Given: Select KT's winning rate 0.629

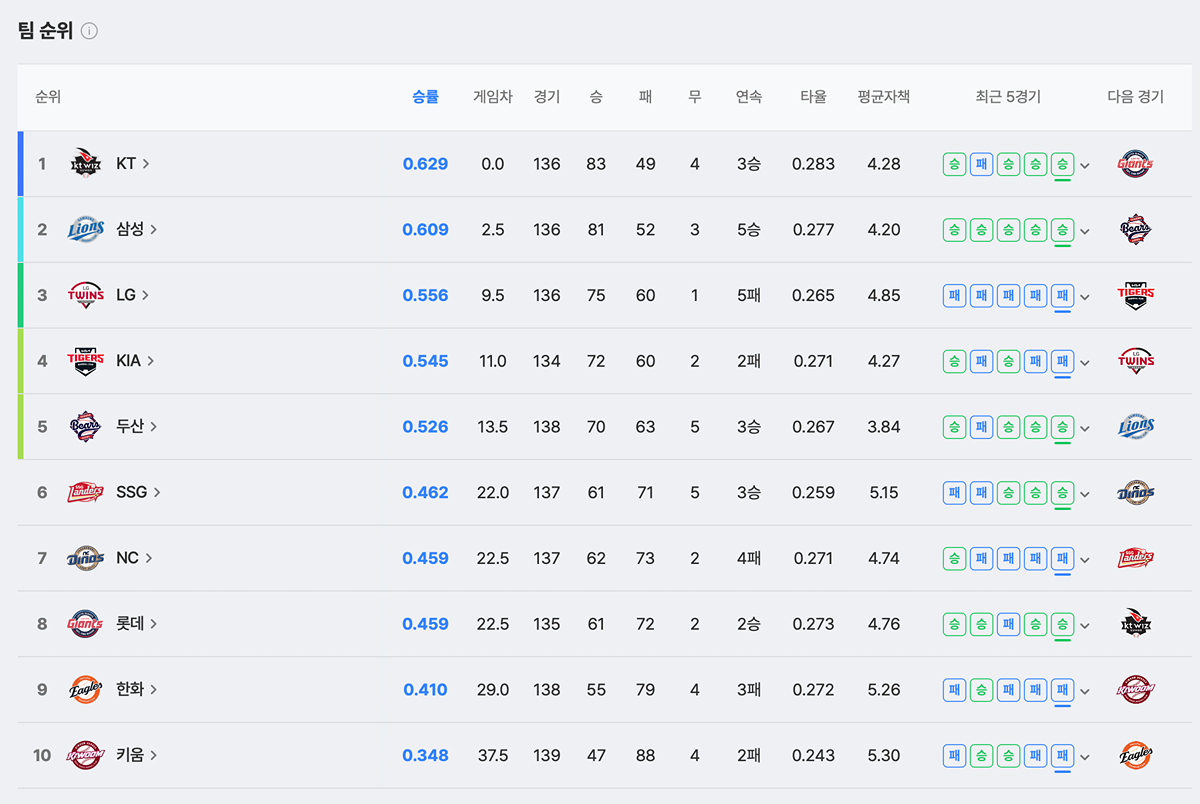Looking at the screenshot, I should [x=425, y=164].
